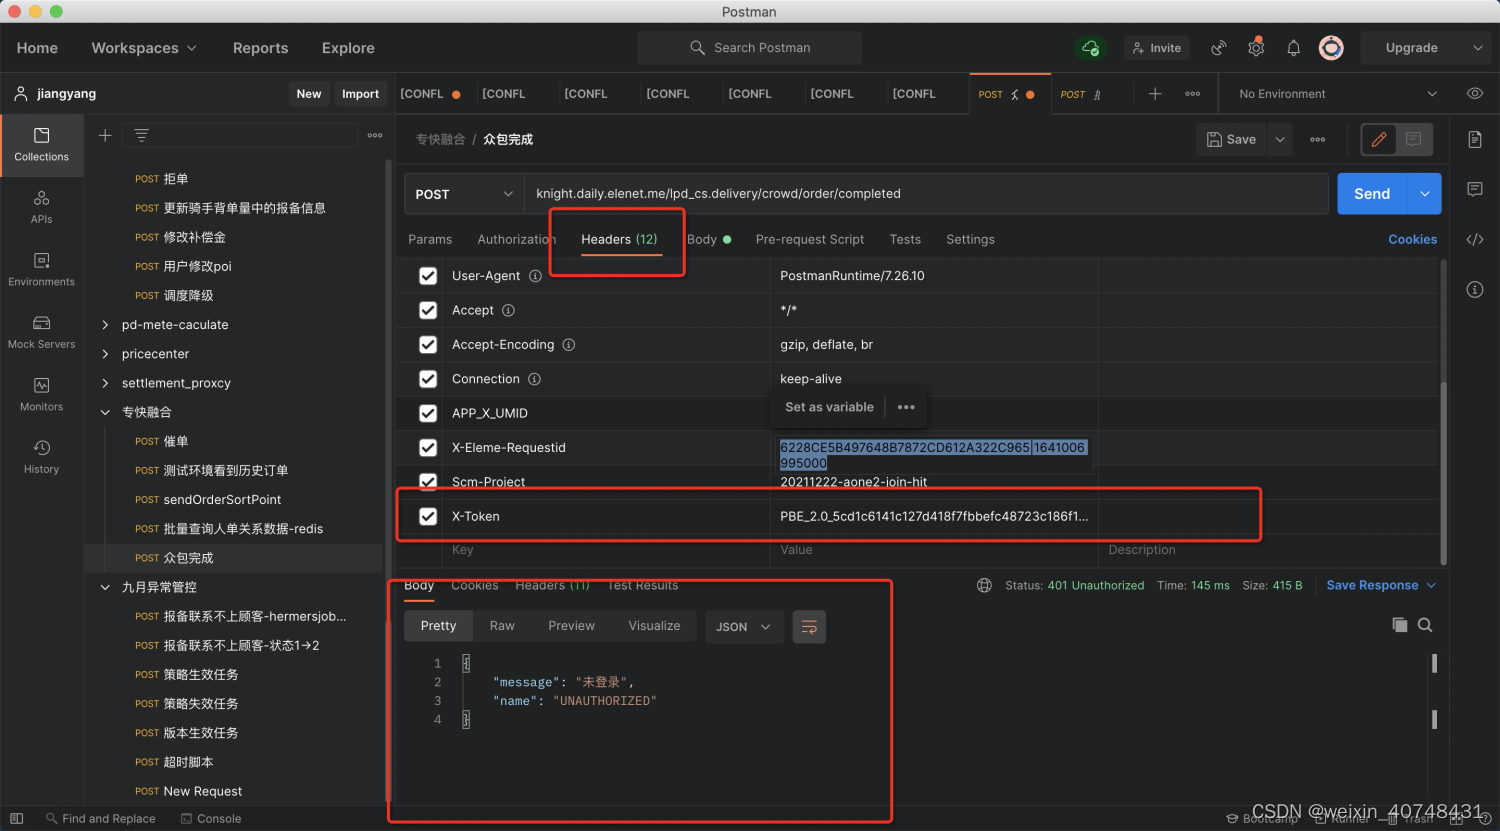Switch to the Pre-request Script tab

click(810, 239)
